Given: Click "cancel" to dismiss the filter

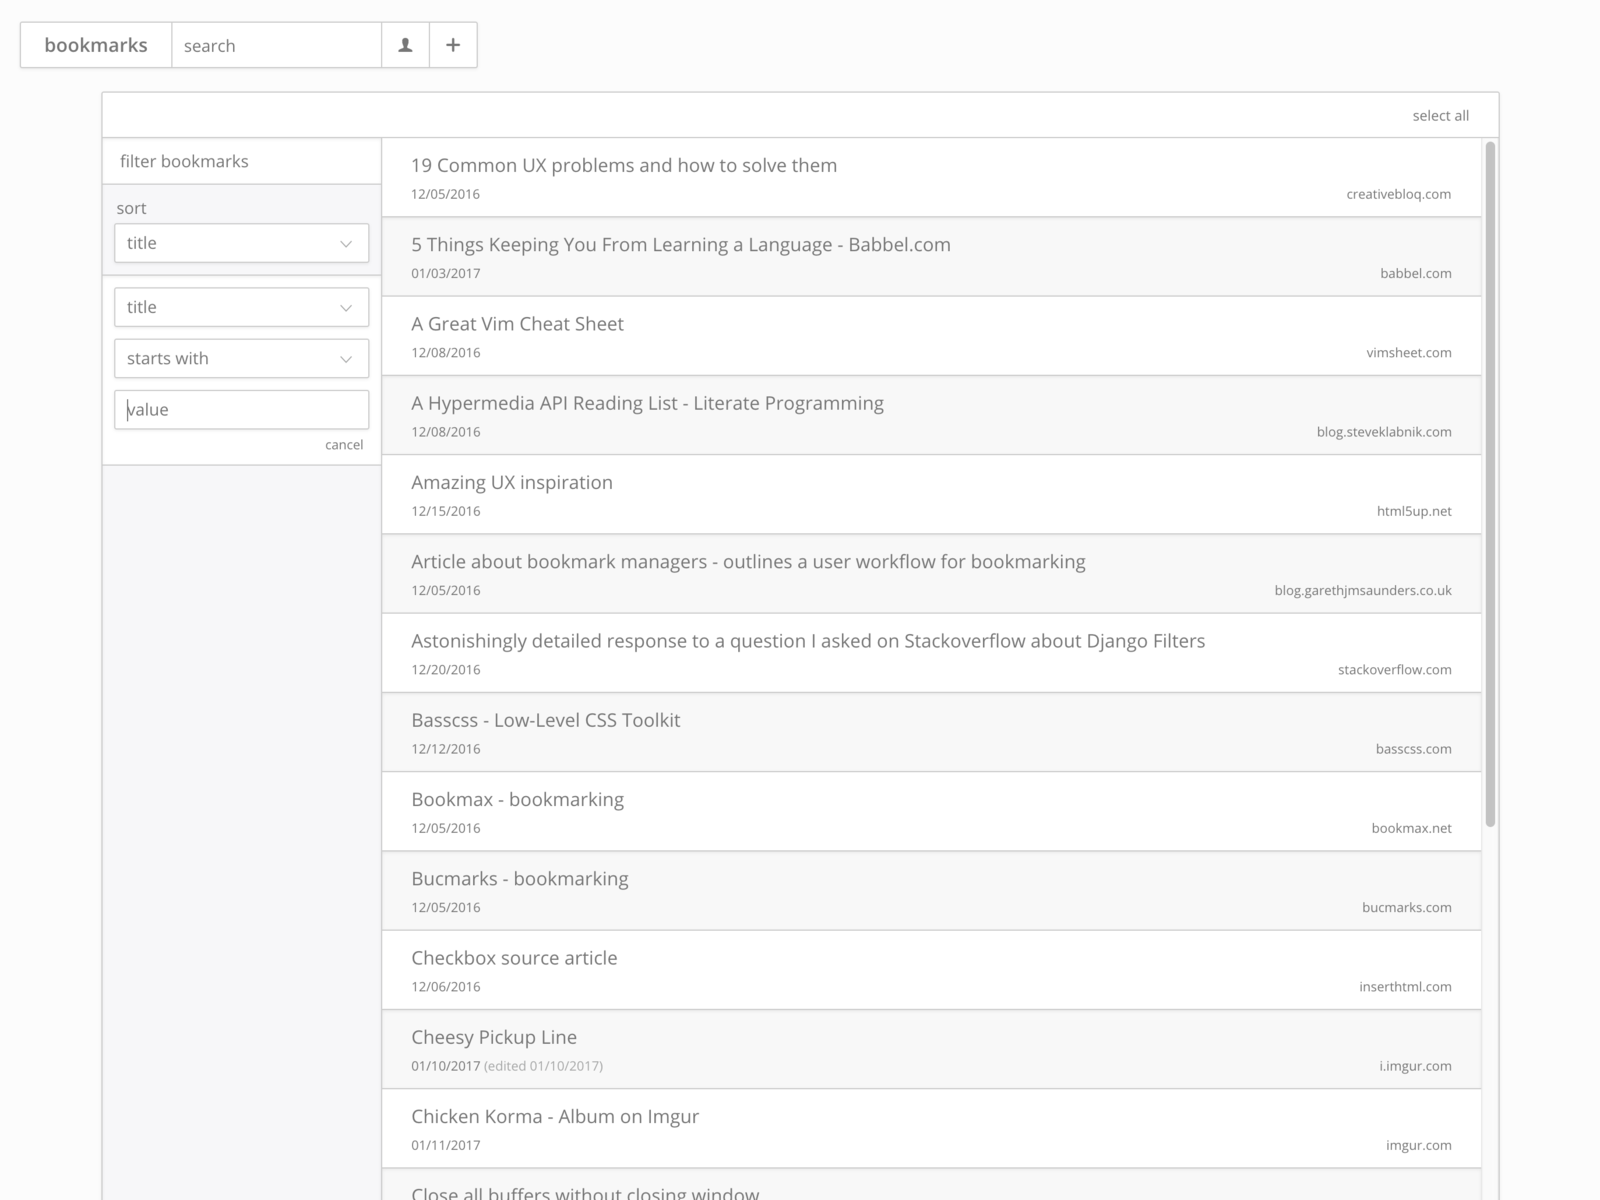Looking at the screenshot, I should pos(344,444).
